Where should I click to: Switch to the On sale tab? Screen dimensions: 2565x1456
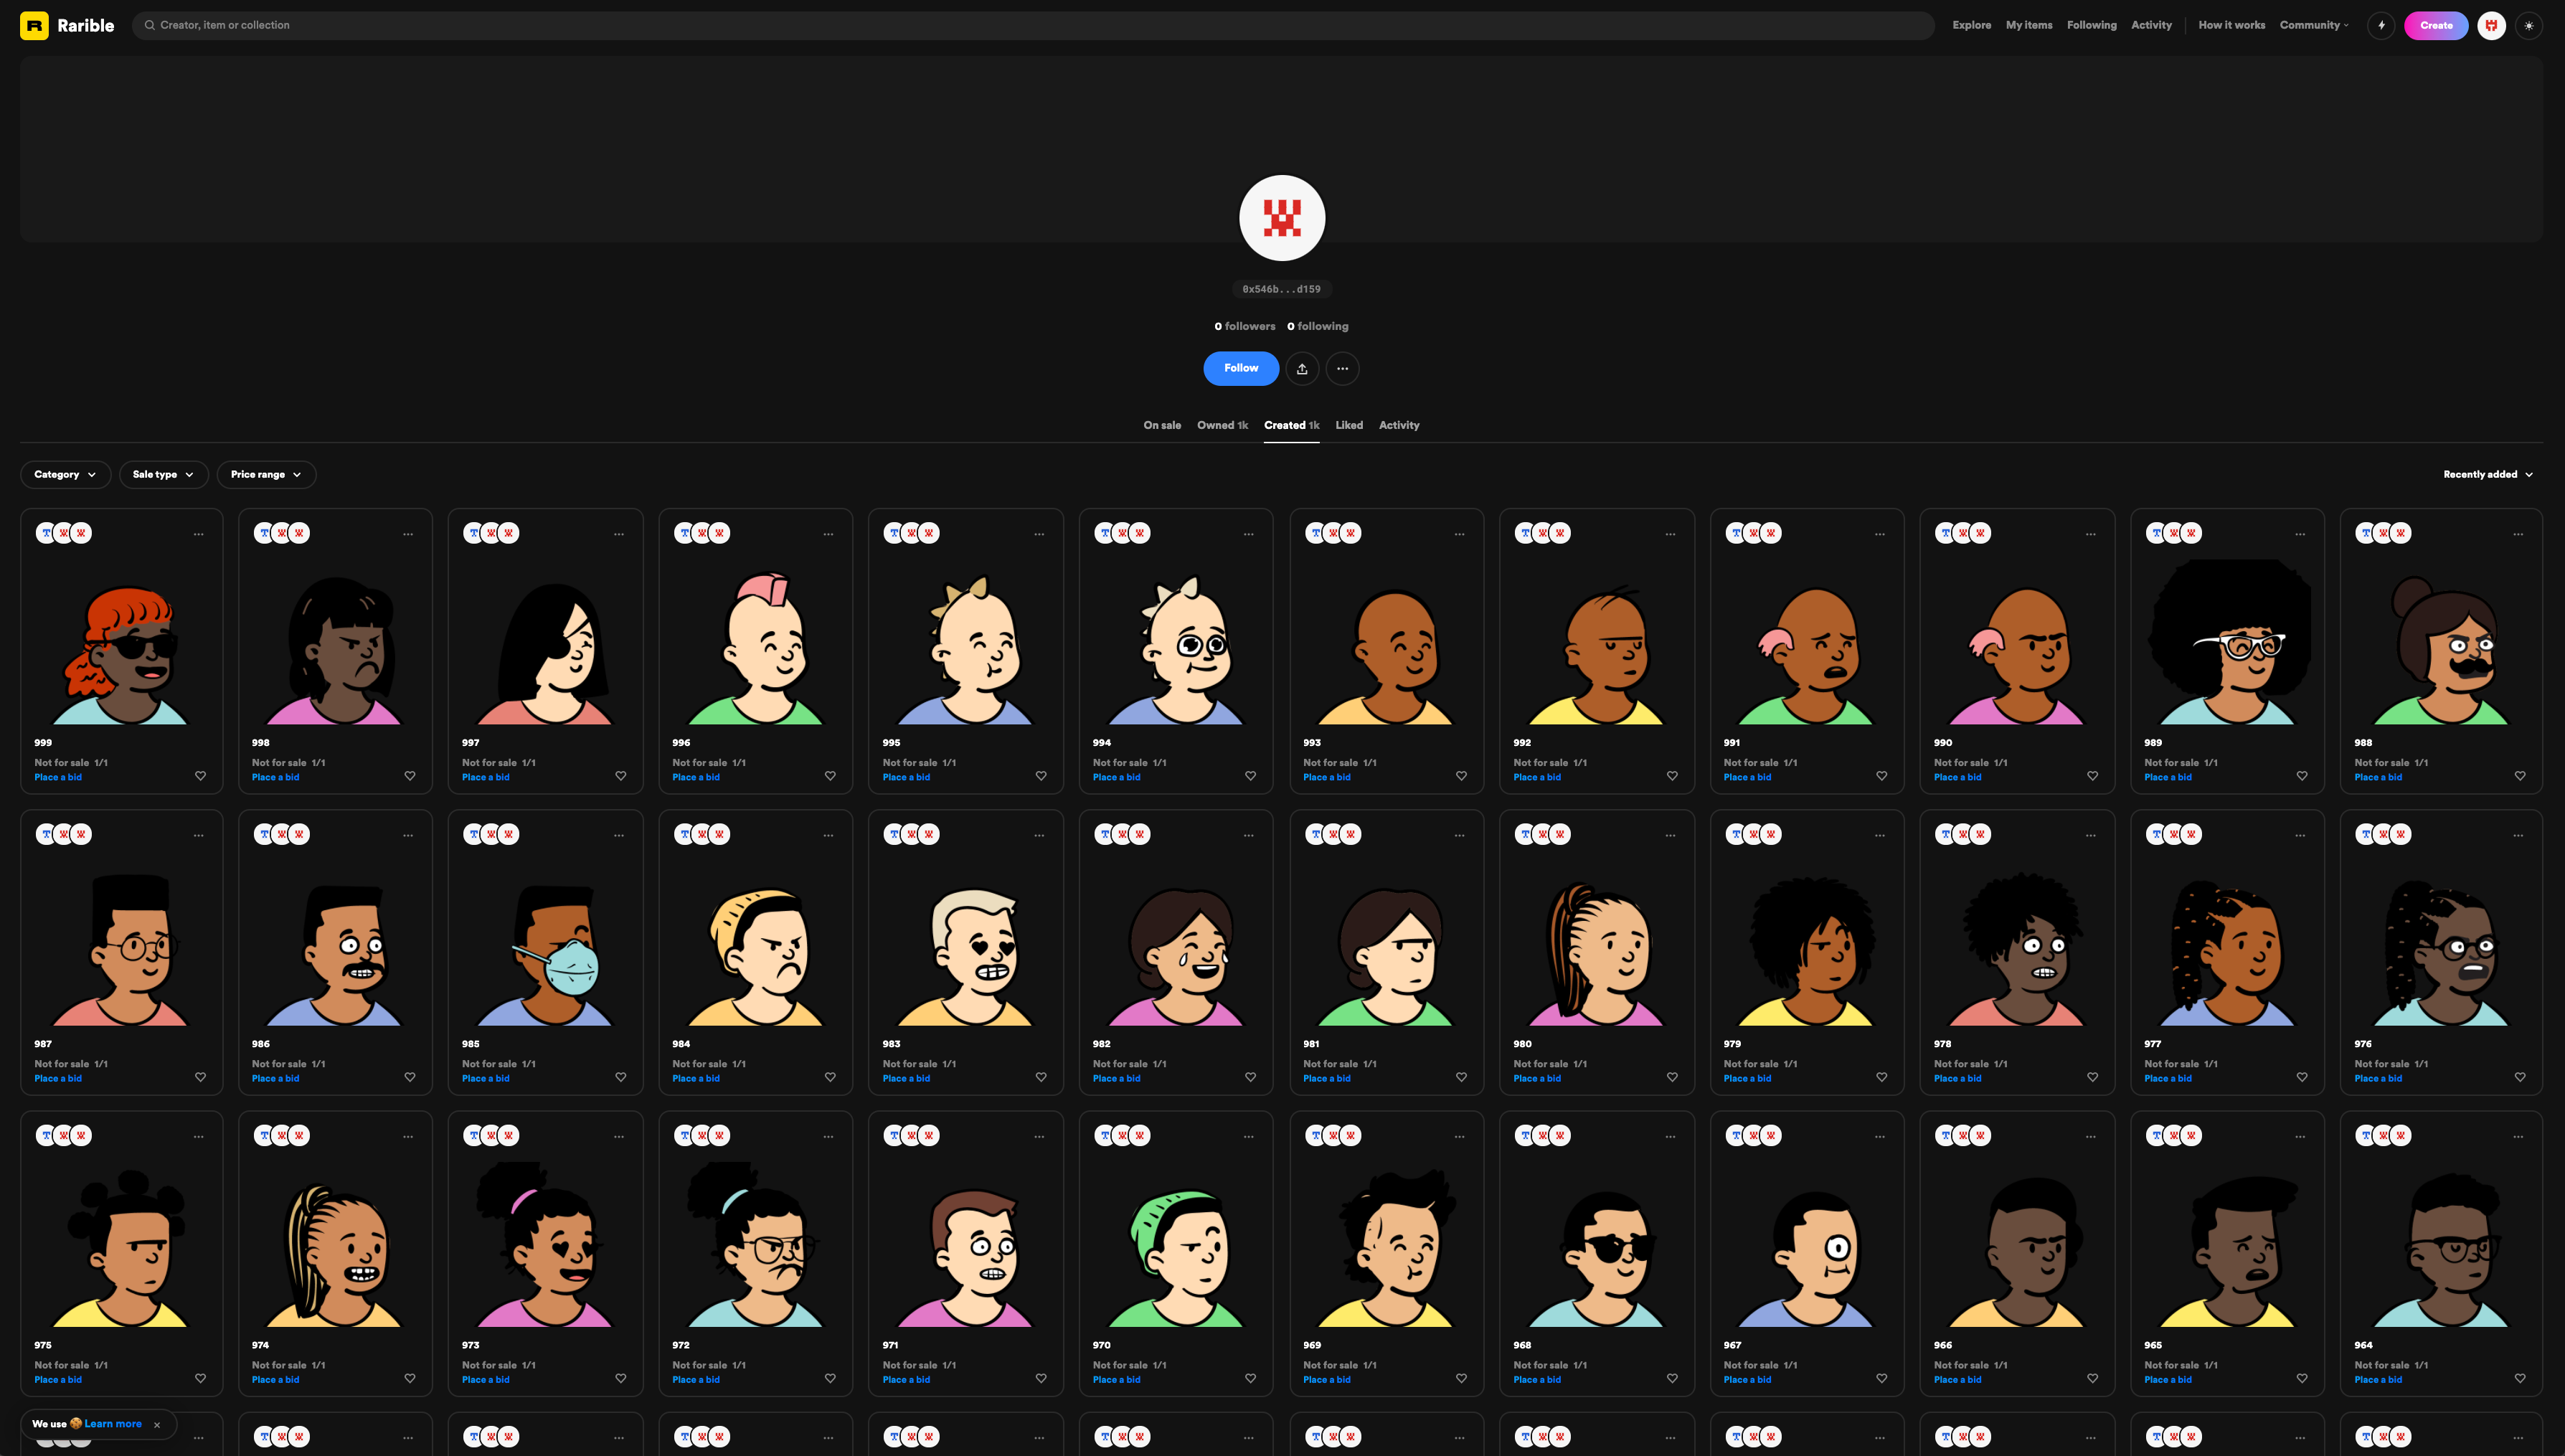pyautogui.click(x=1162, y=425)
